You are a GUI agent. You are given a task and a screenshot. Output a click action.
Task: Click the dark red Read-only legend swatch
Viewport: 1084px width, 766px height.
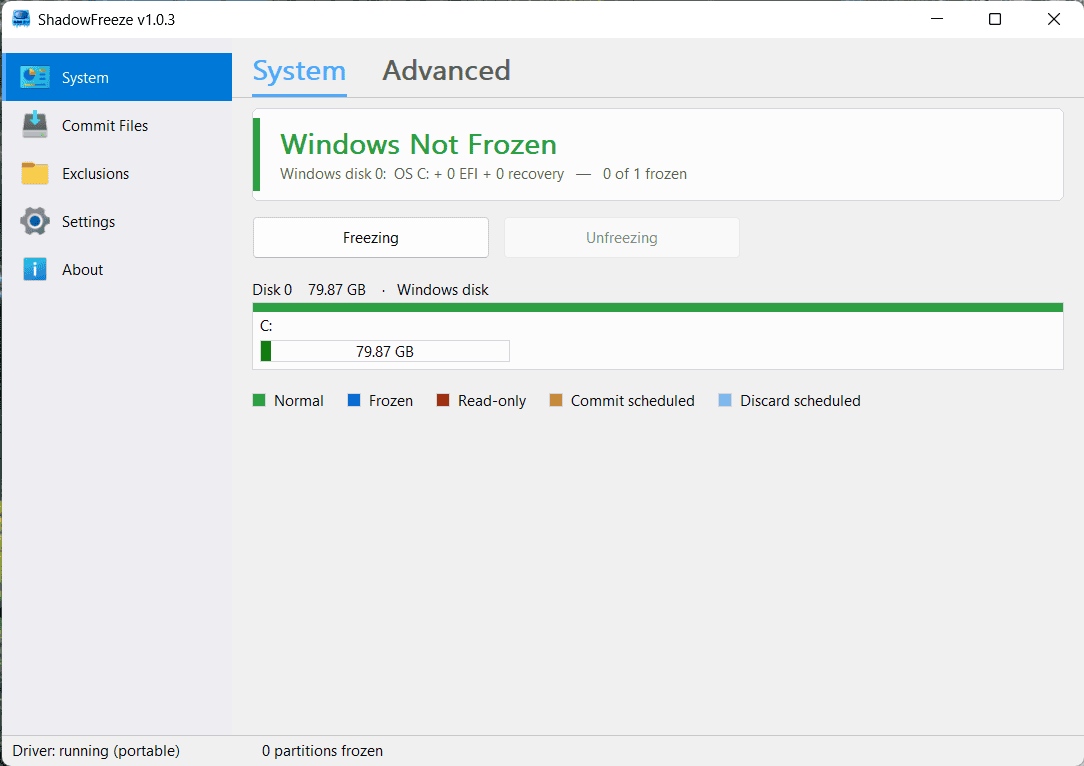(x=443, y=400)
